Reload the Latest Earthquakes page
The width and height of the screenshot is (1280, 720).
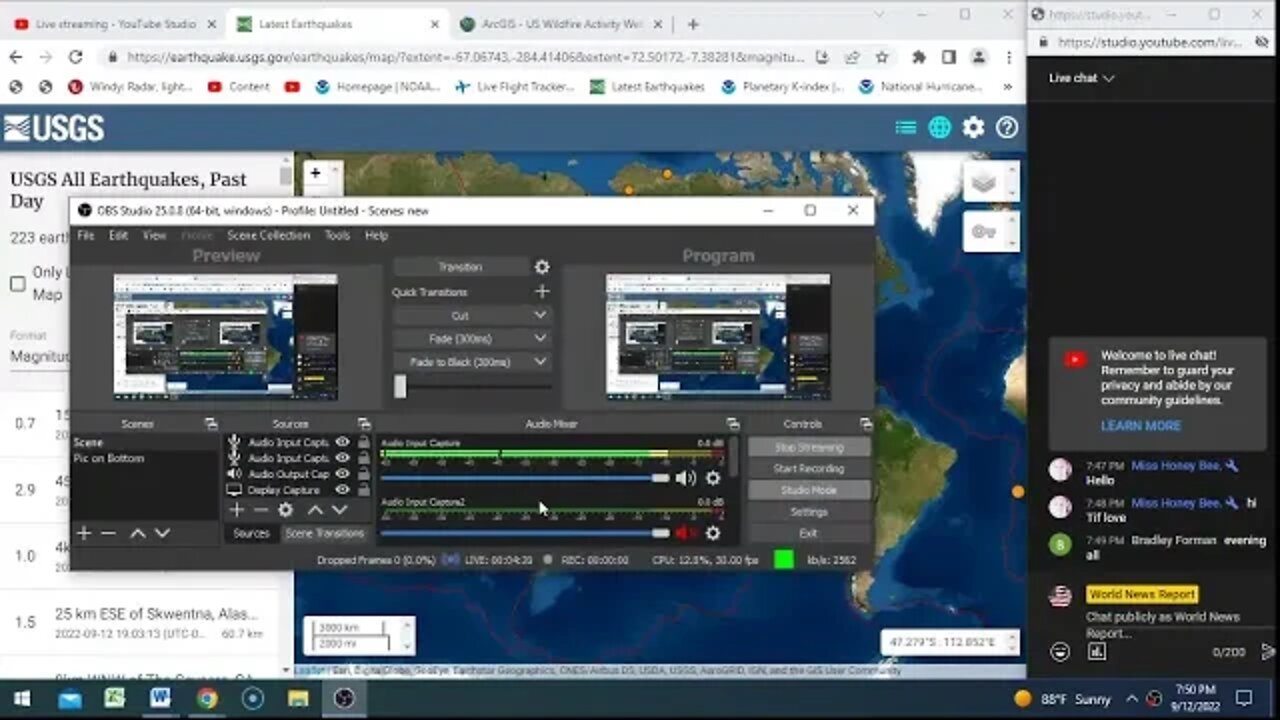click(x=75, y=57)
